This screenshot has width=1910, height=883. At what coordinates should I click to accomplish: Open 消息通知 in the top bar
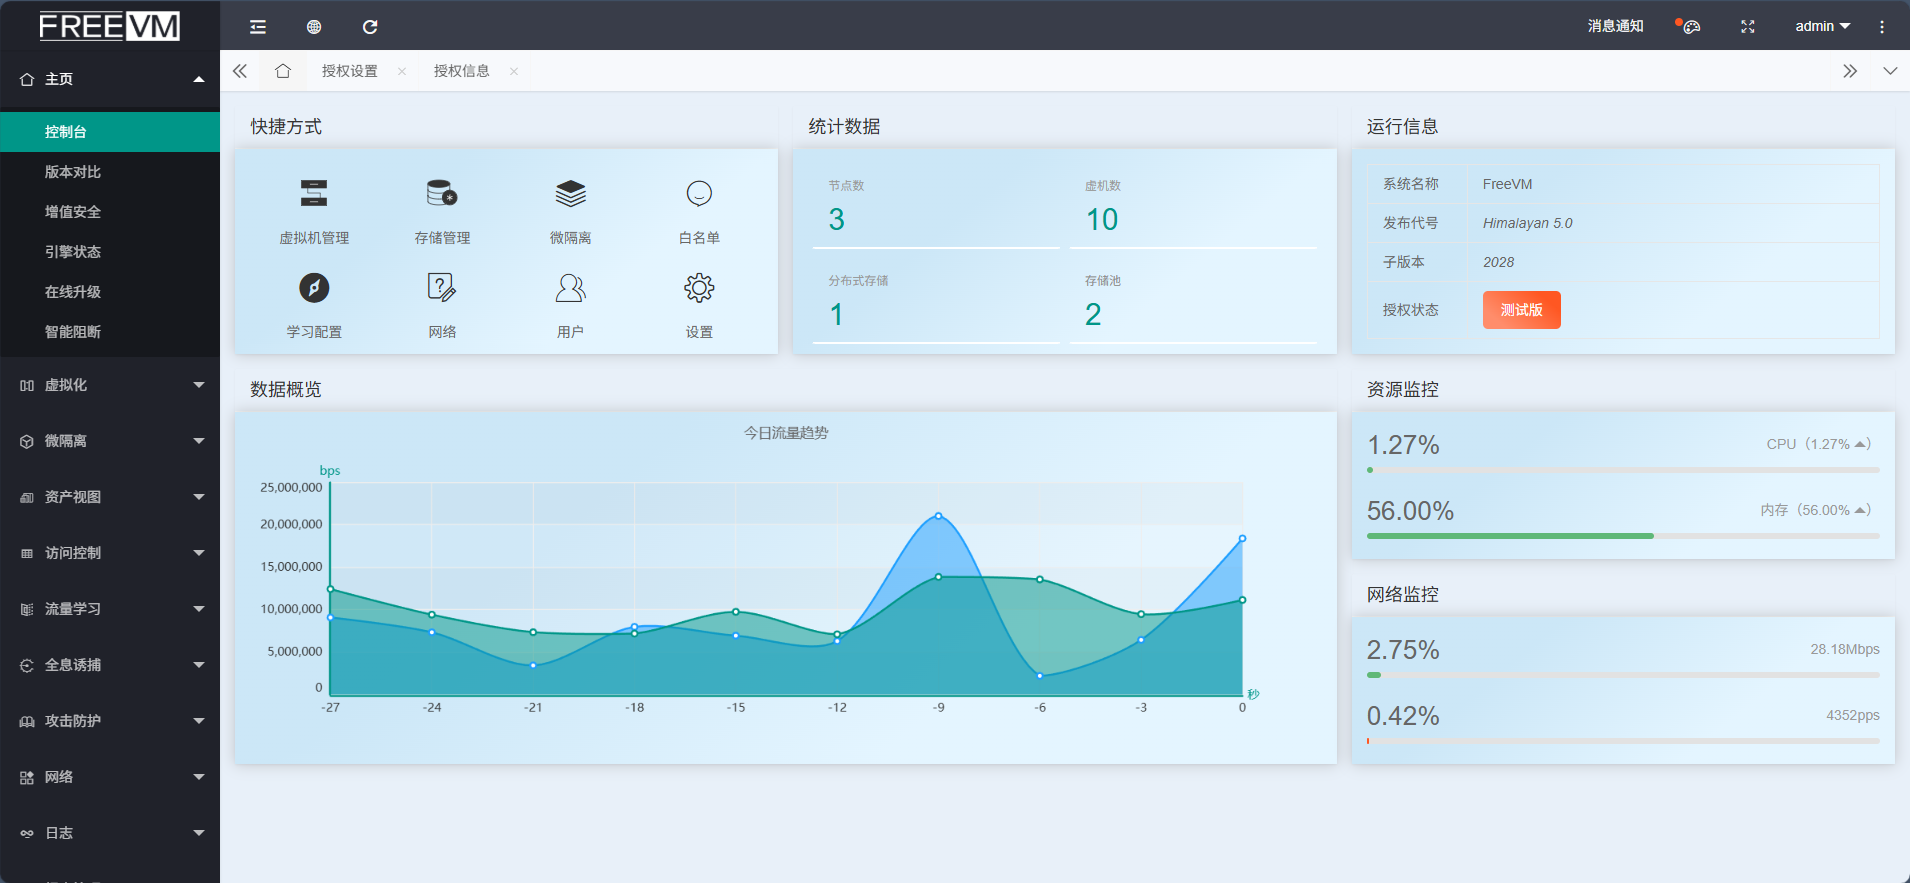[1615, 27]
